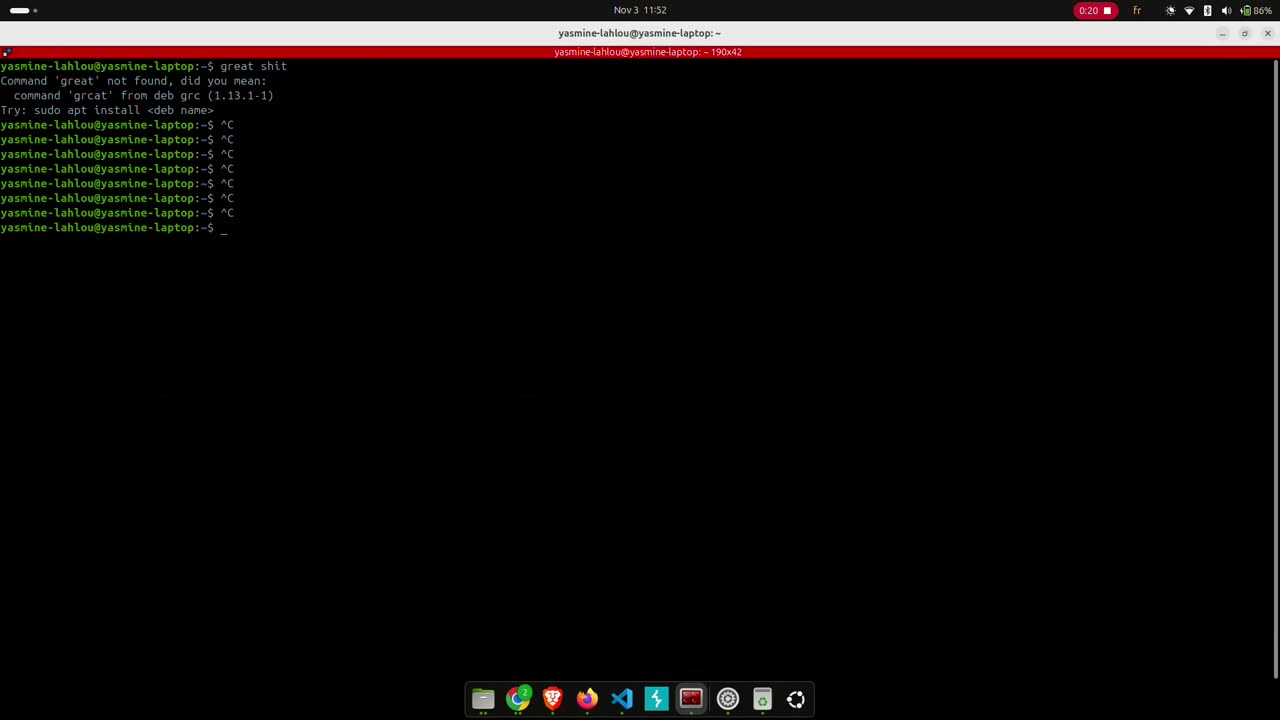The height and width of the screenshot is (720, 1280).
Task: Launch Google Chrome from the dock
Action: click(518, 699)
